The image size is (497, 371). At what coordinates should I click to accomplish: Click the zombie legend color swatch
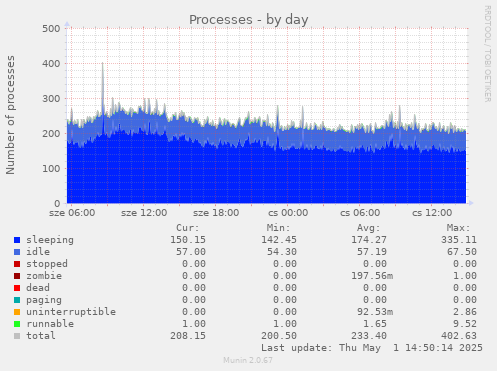(17, 276)
